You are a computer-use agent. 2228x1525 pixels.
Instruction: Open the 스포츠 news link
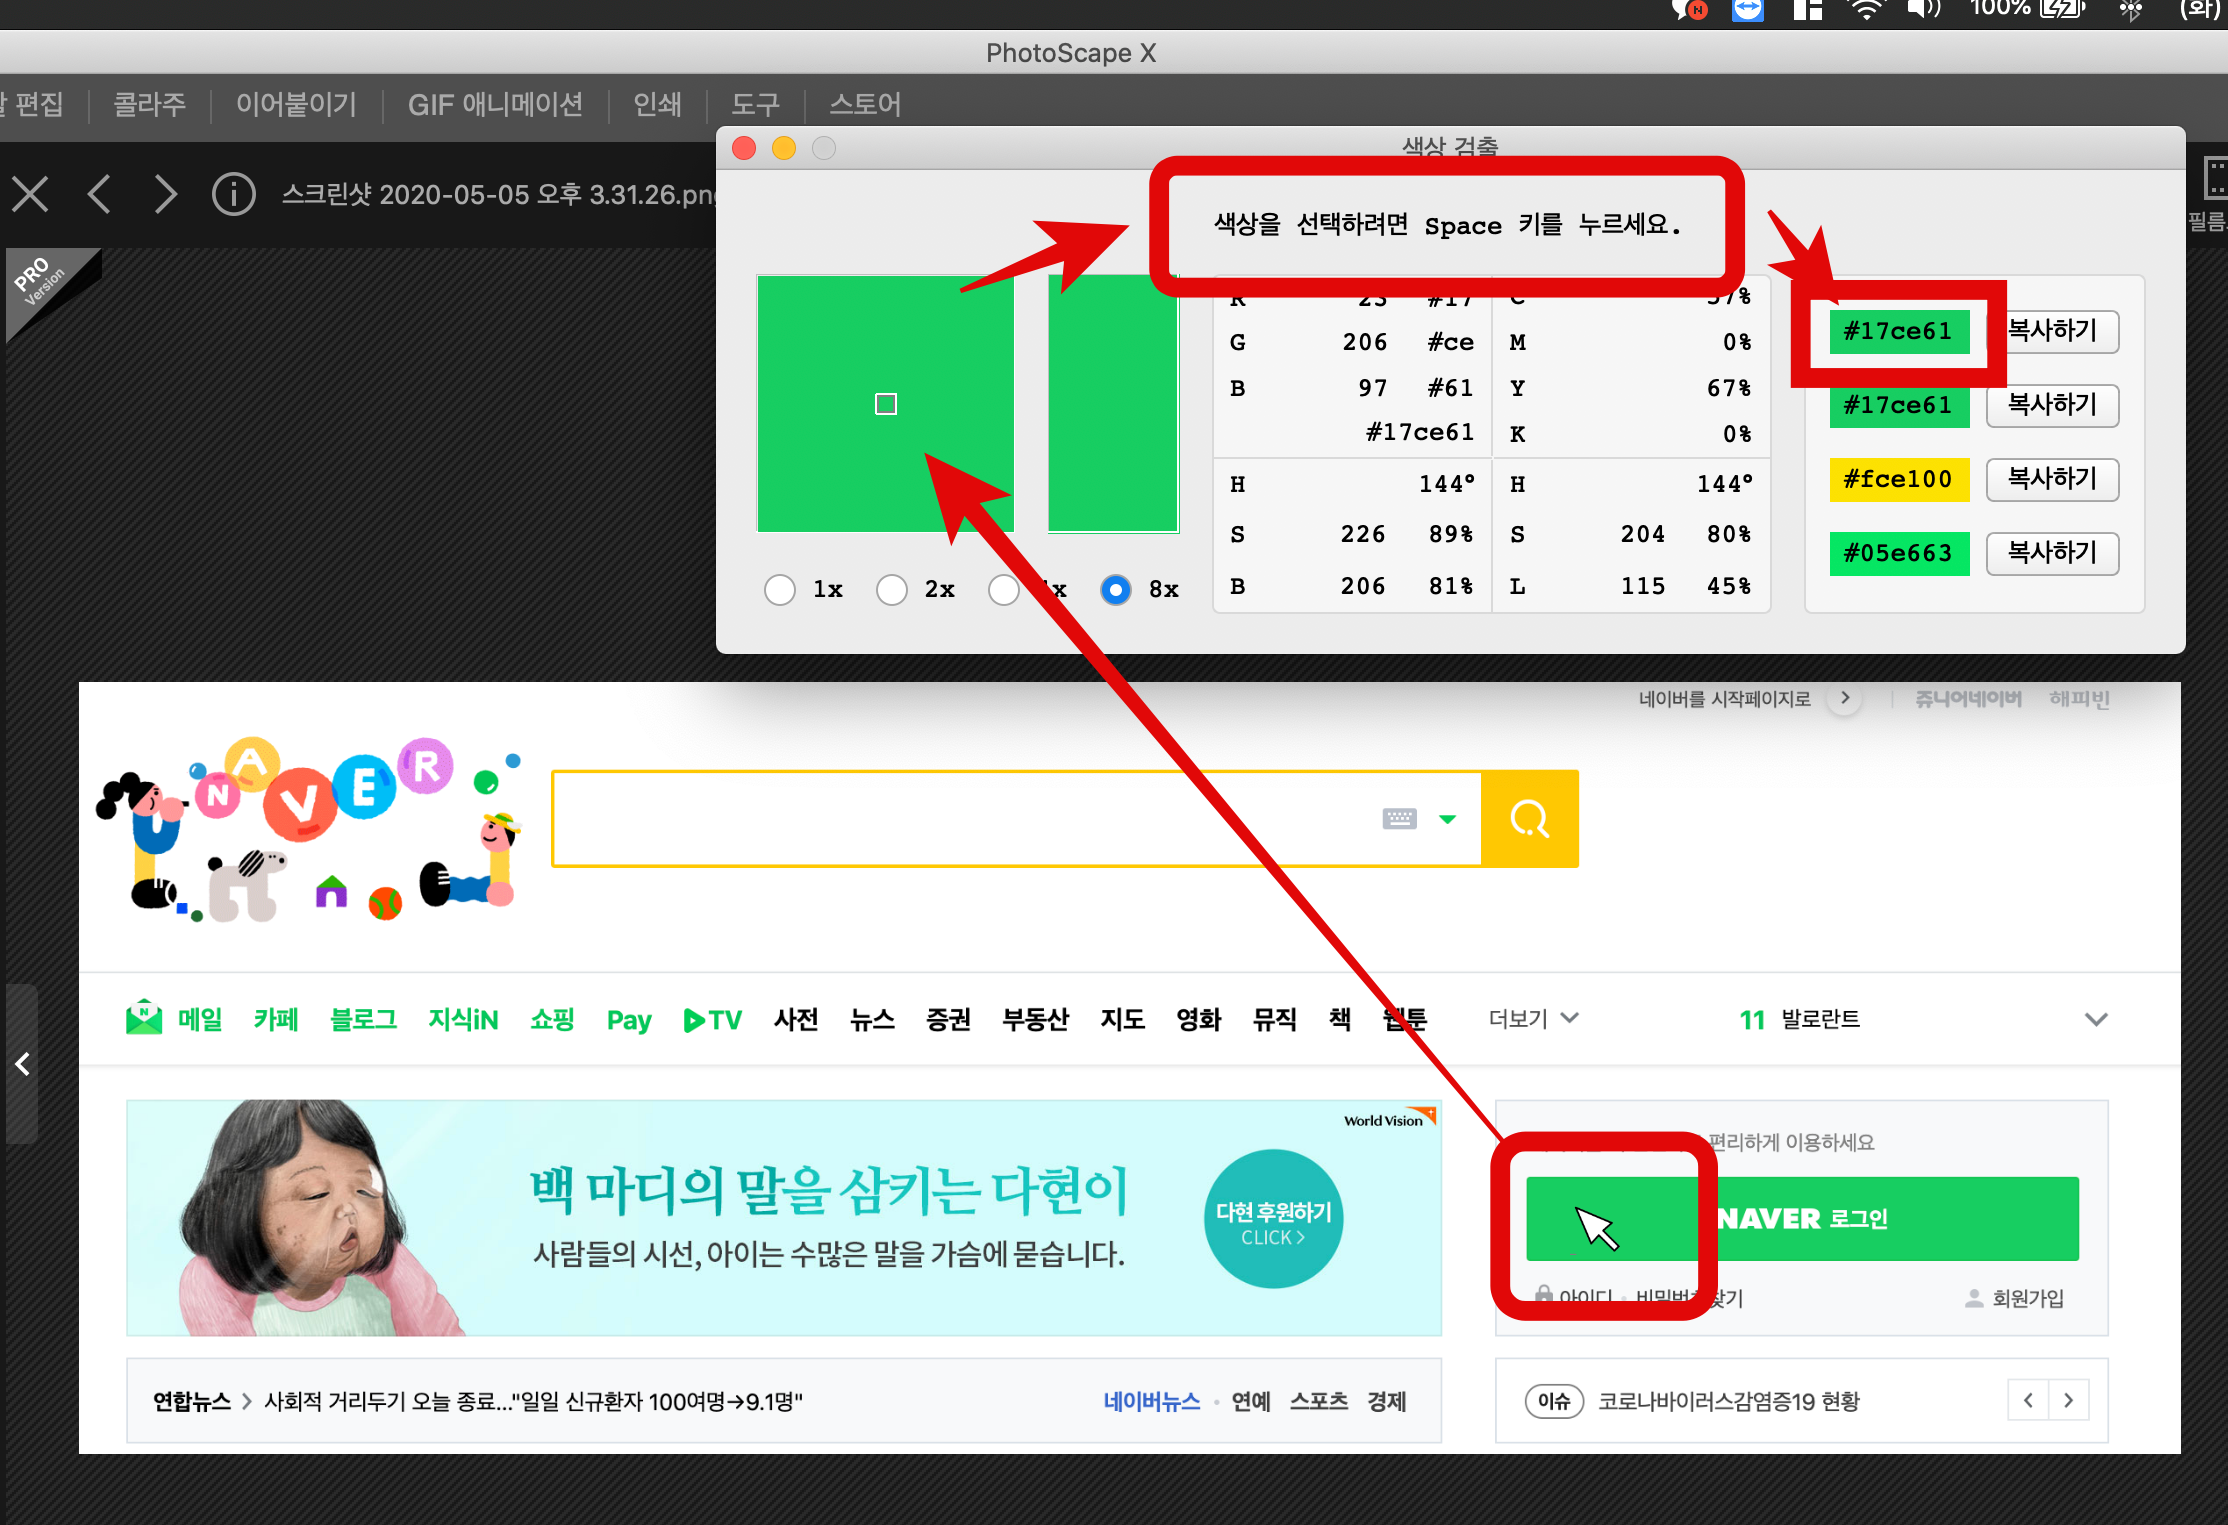[x=1318, y=1401]
